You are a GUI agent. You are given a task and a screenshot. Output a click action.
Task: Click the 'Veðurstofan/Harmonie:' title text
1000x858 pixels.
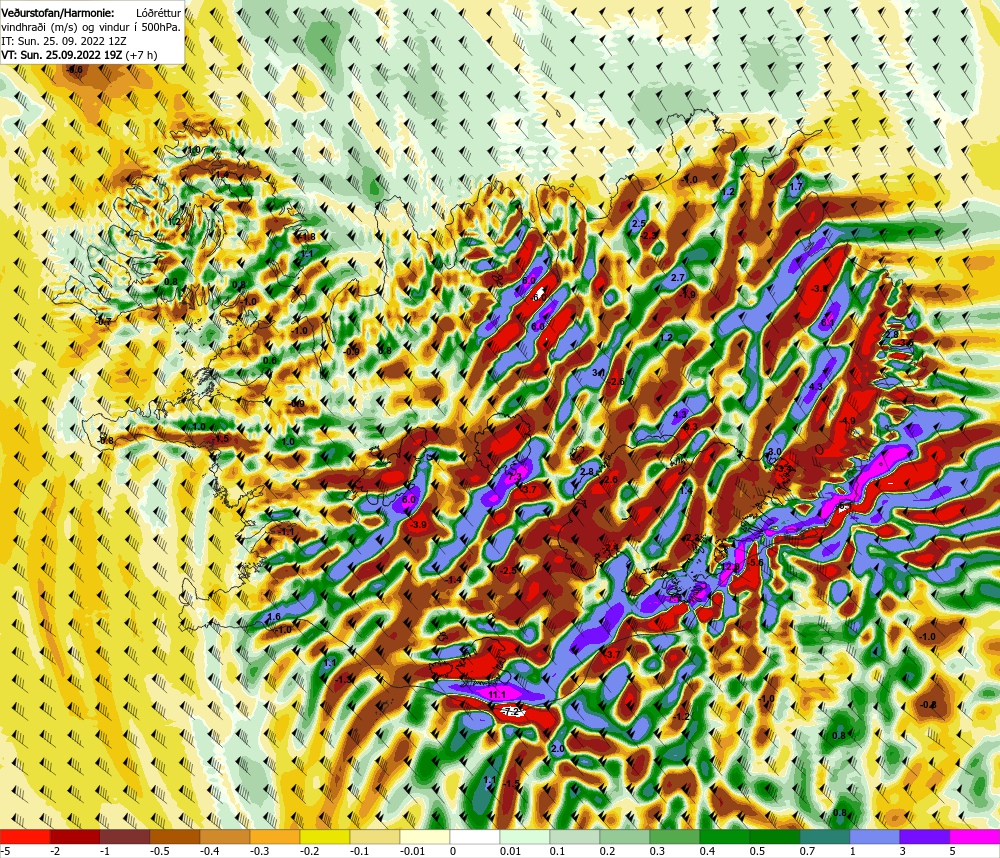pos(58,13)
